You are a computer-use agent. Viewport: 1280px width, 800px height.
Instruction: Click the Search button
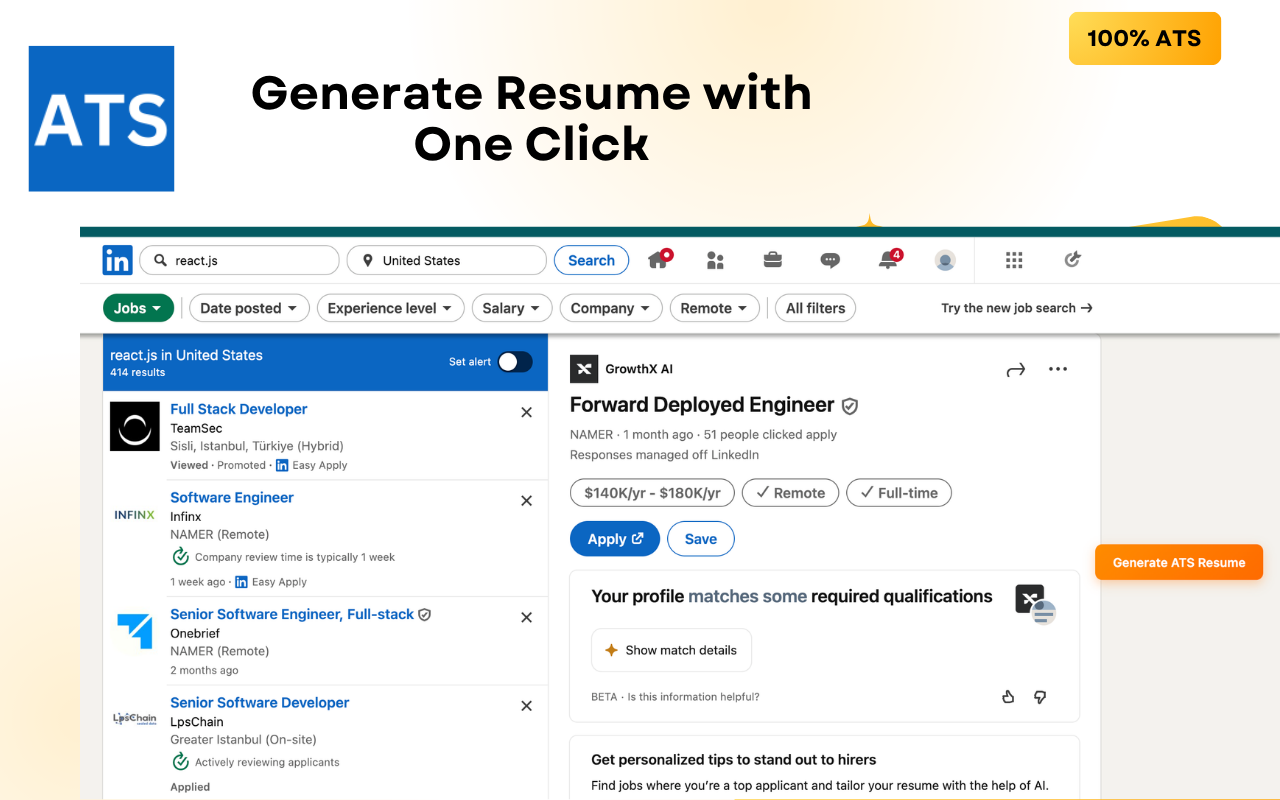click(x=591, y=260)
